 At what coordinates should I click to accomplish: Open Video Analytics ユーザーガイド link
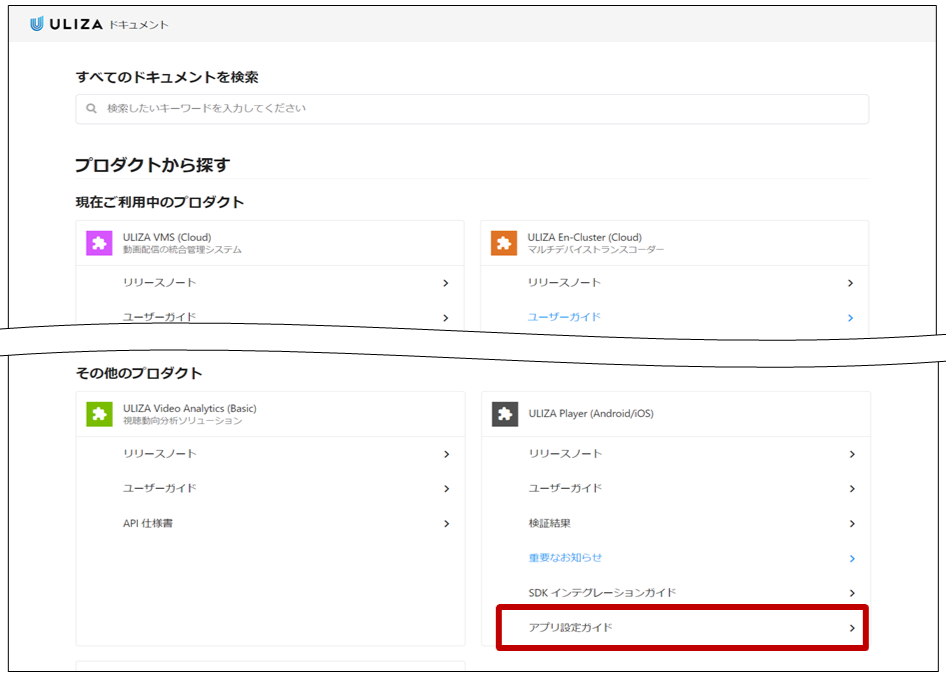(x=159, y=488)
